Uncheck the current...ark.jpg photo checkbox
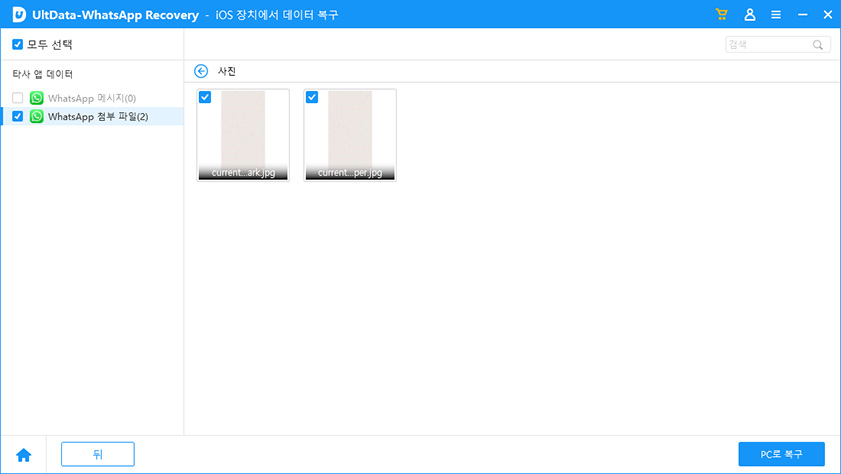The width and height of the screenshot is (841, 474). 205,97
